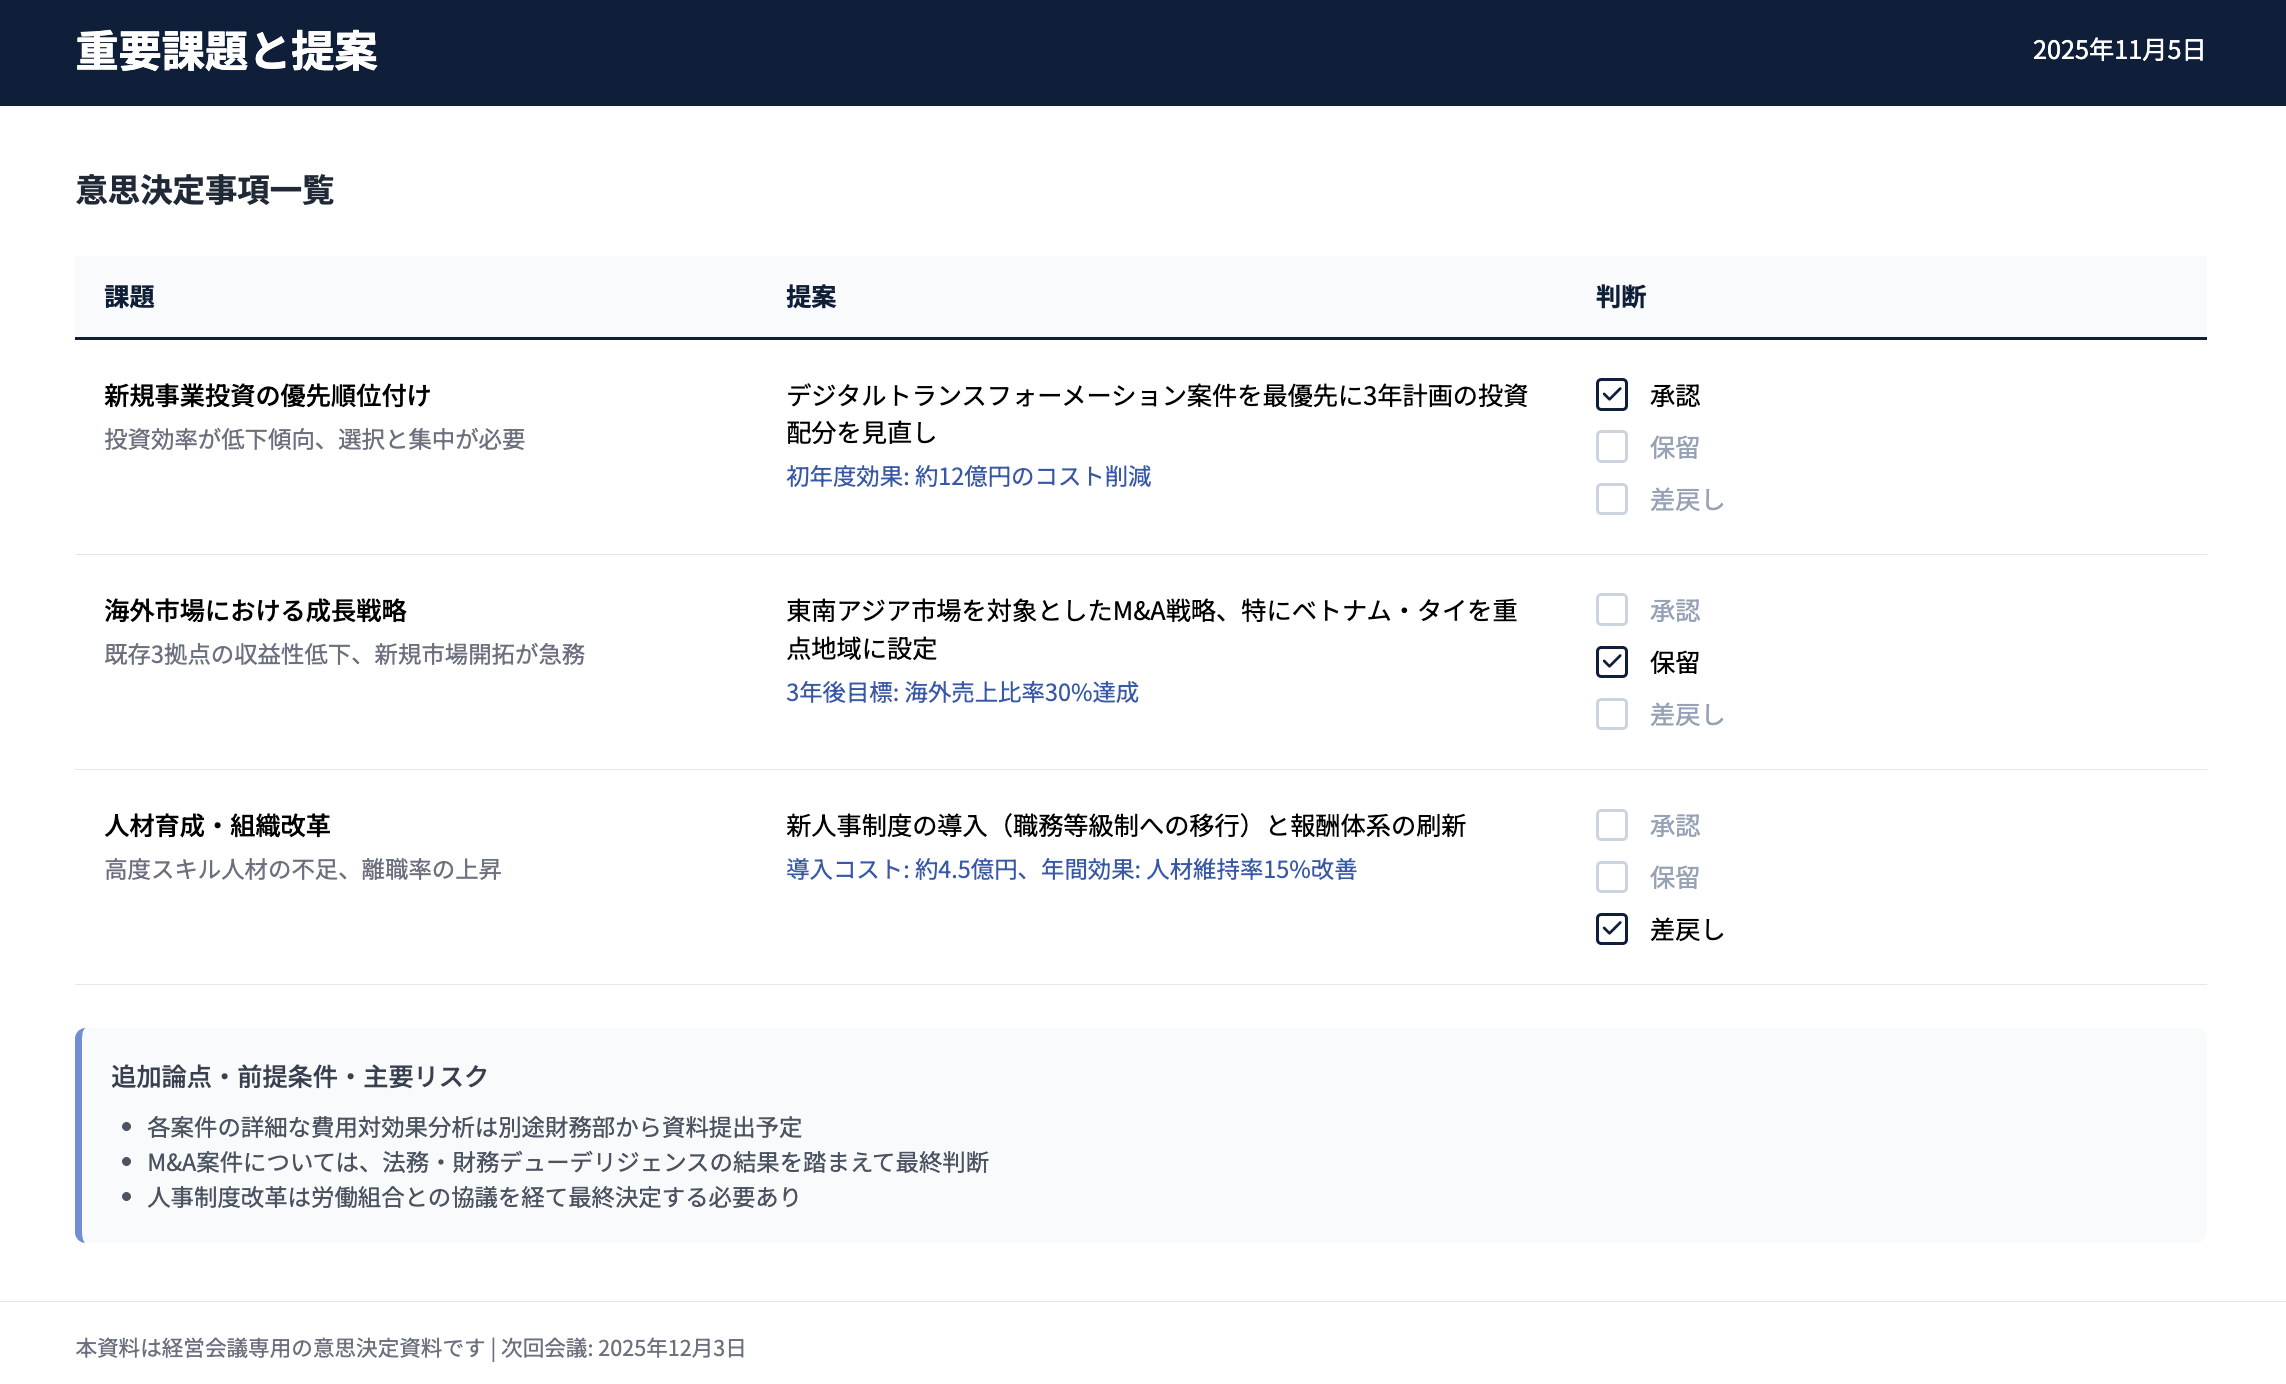The width and height of the screenshot is (2286, 1384).
Task: Check 承認 for 海外市場における成長戦略
Action: [1611, 610]
